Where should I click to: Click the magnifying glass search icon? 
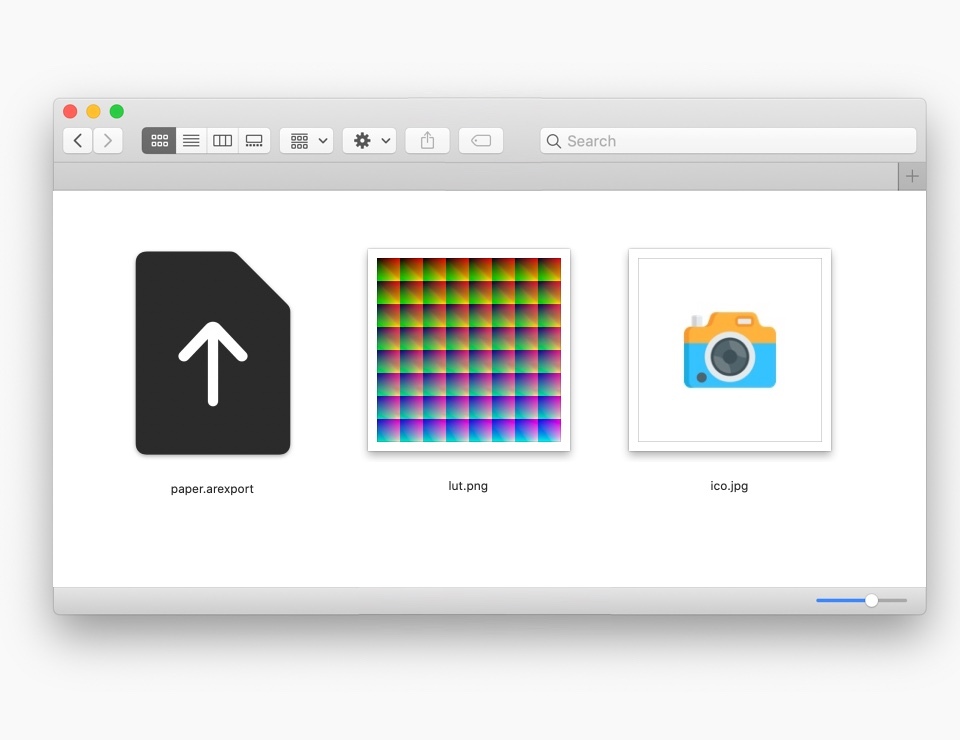(x=553, y=141)
